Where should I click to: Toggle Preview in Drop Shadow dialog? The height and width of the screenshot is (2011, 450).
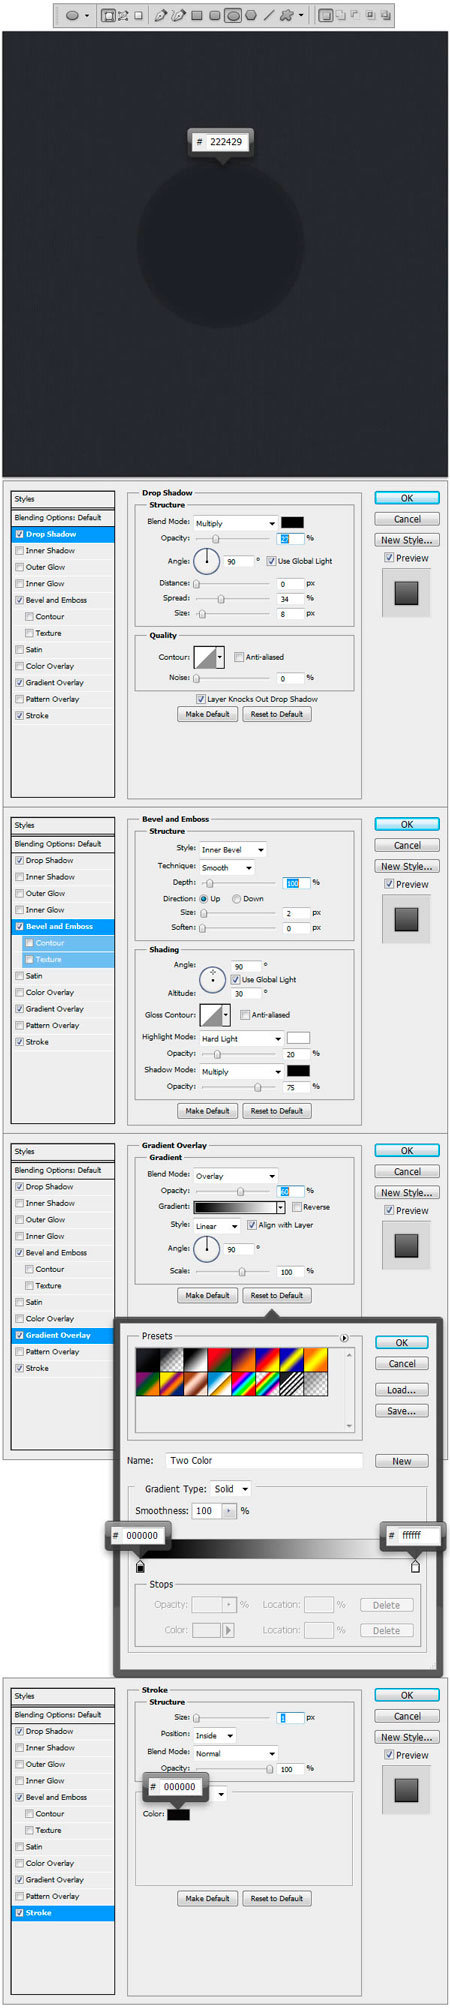point(389,558)
